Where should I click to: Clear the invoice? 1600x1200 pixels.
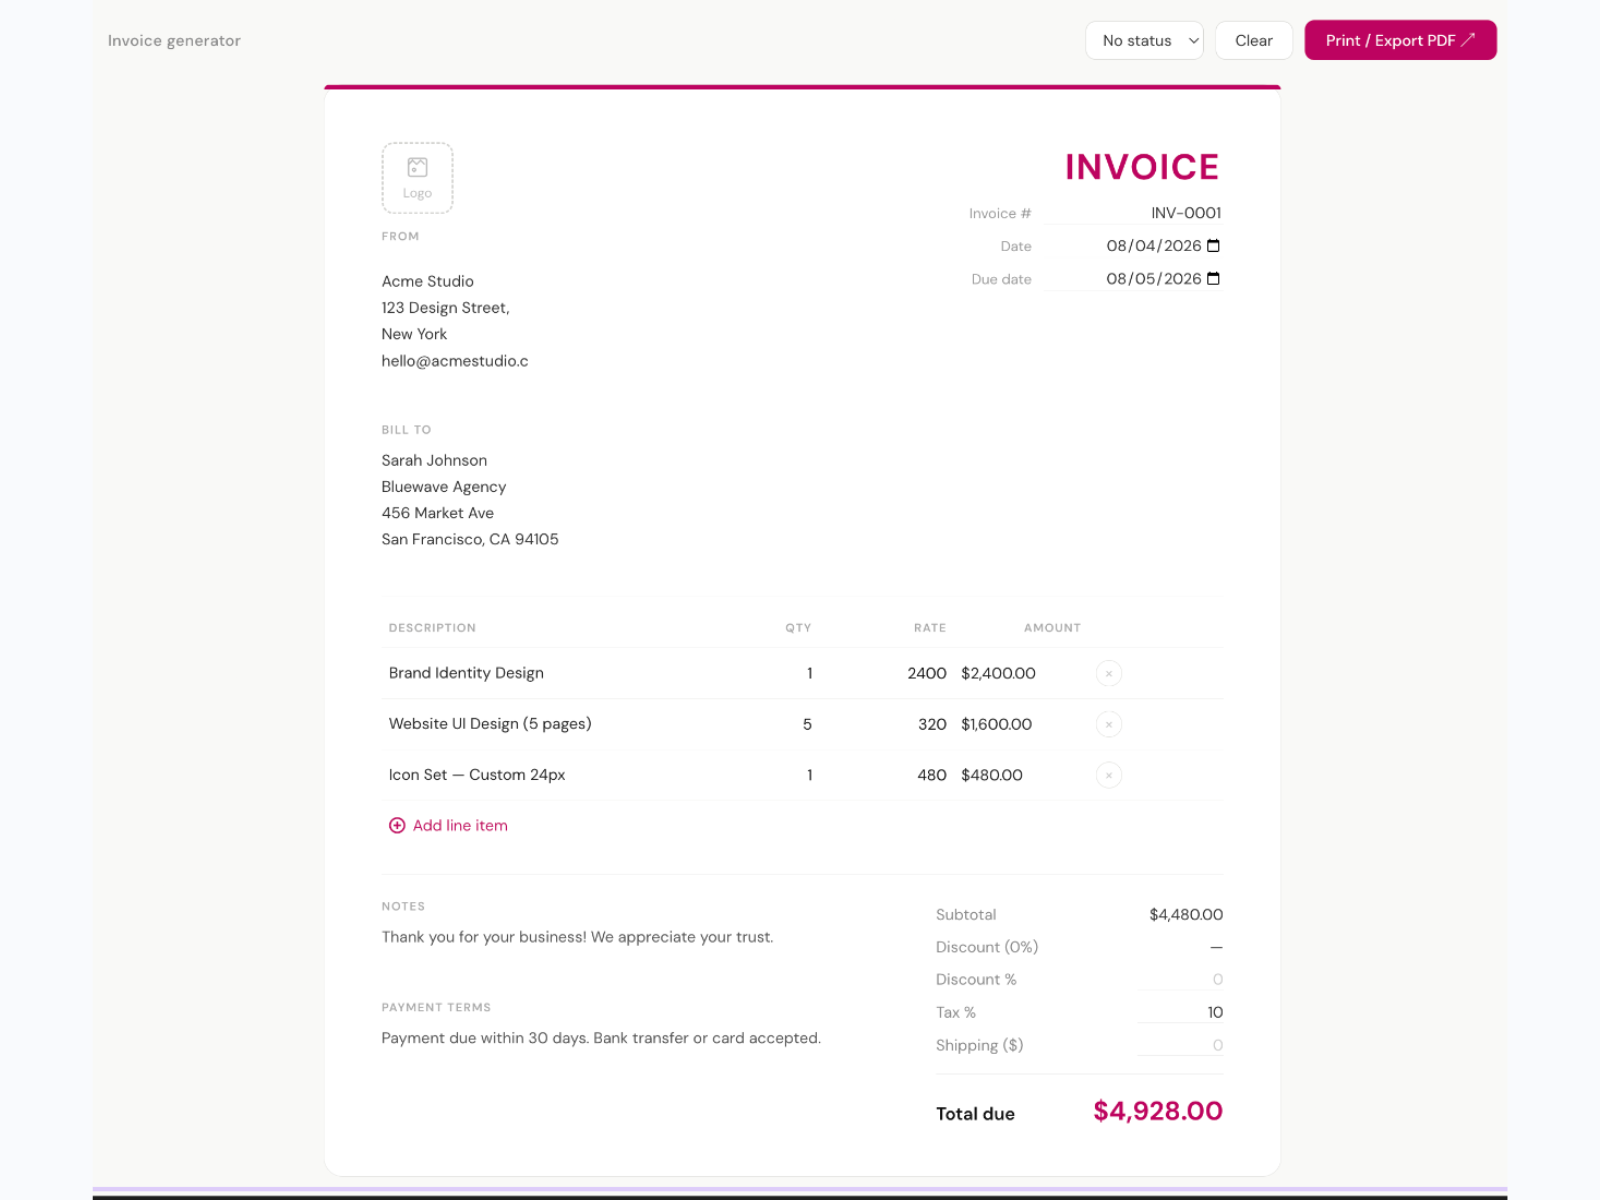coord(1253,40)
